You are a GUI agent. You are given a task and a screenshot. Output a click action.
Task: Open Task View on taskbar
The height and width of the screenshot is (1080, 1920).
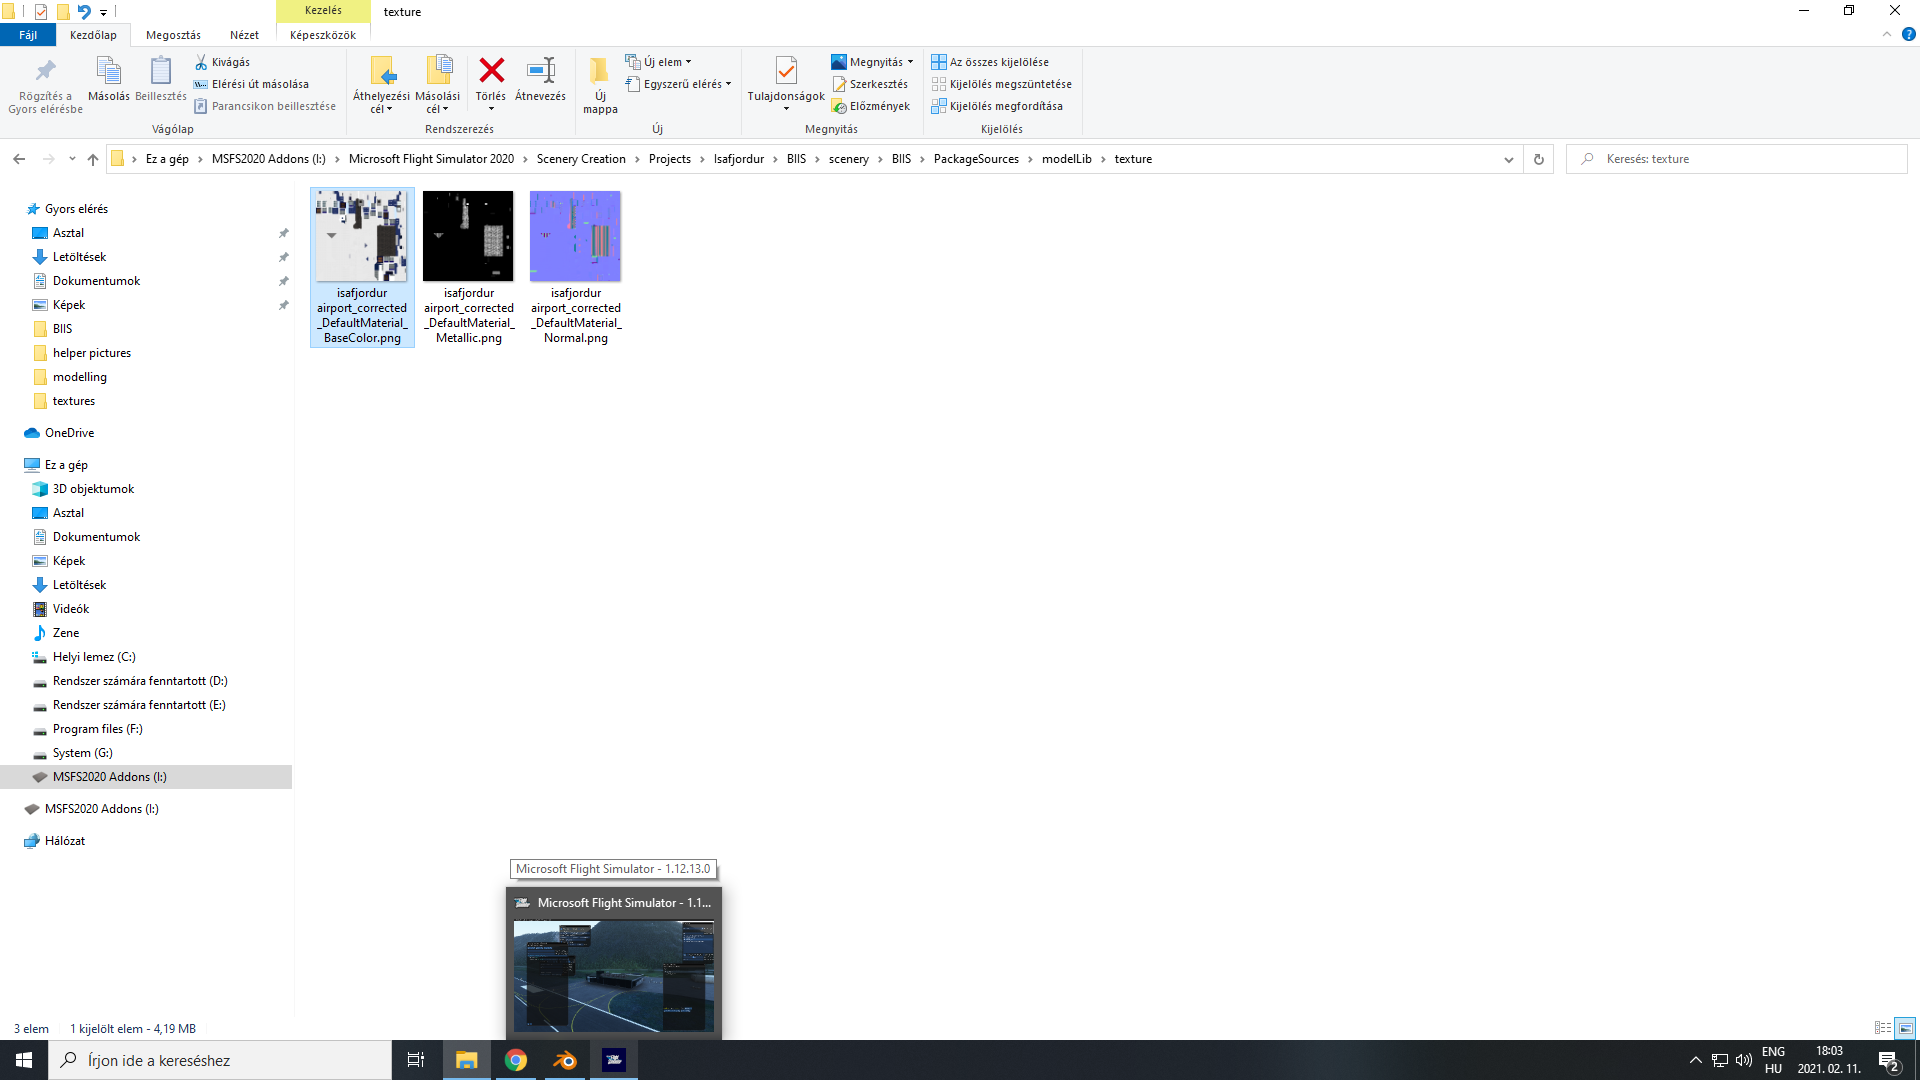[416, 1060]
